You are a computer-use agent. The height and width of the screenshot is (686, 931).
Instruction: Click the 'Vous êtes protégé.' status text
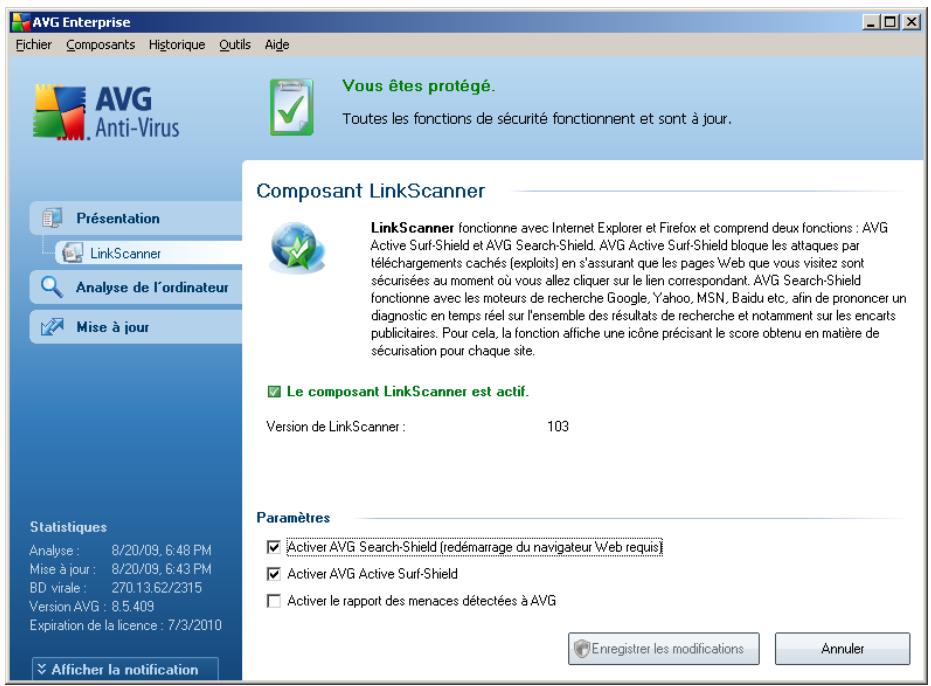[x=418, y=86]
